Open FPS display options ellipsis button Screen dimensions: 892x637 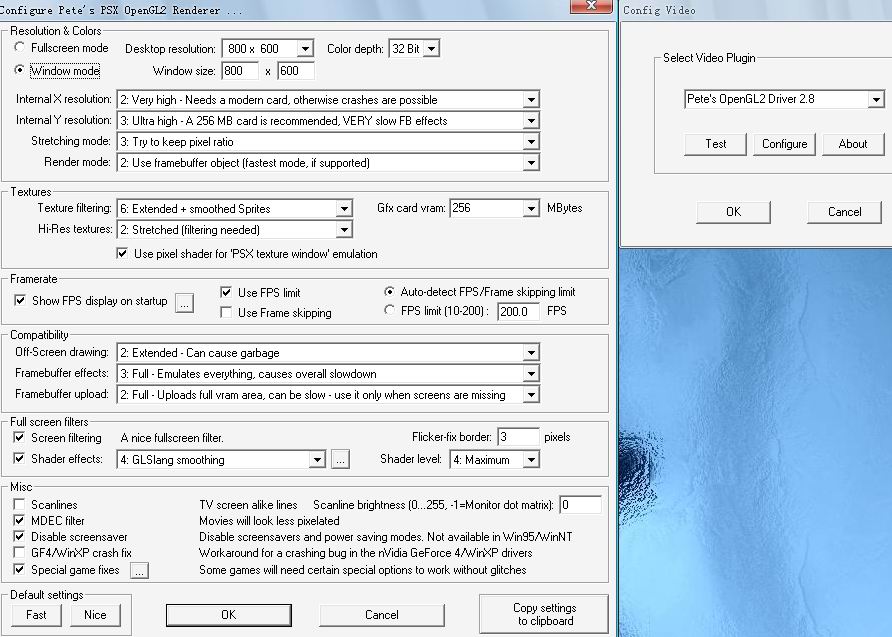point(184,303)
